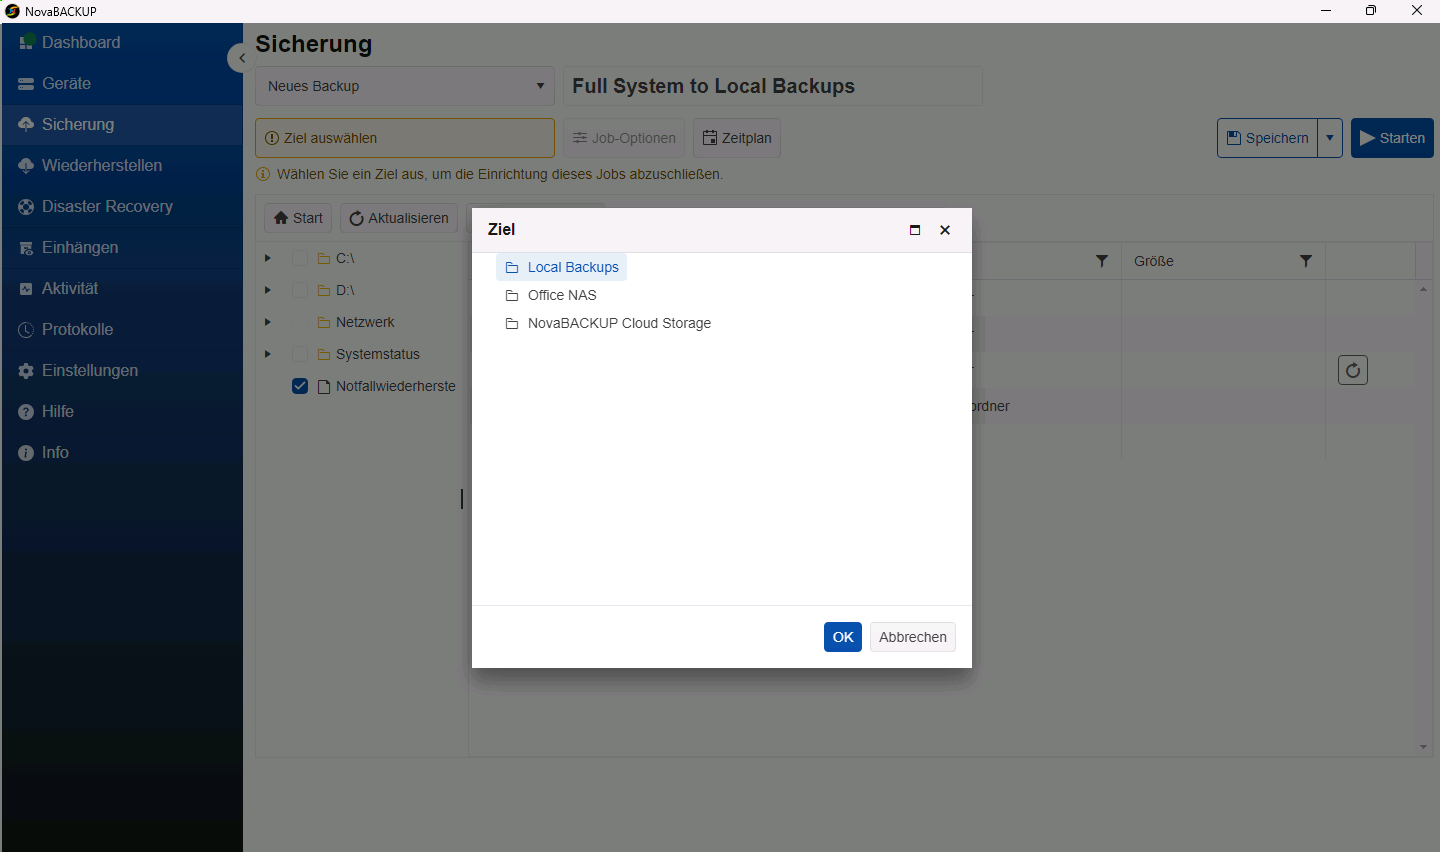
Task: Click the filter icon left of the Größe column
Action: 1102,261
